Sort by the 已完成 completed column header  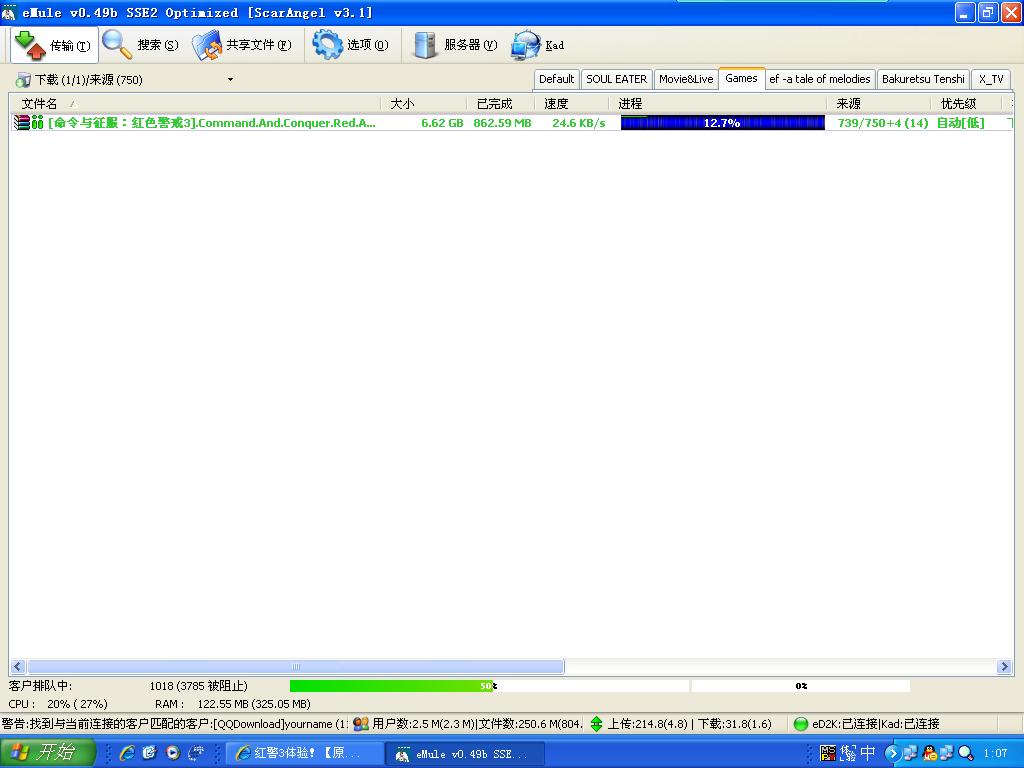click(x=501, y=103)
